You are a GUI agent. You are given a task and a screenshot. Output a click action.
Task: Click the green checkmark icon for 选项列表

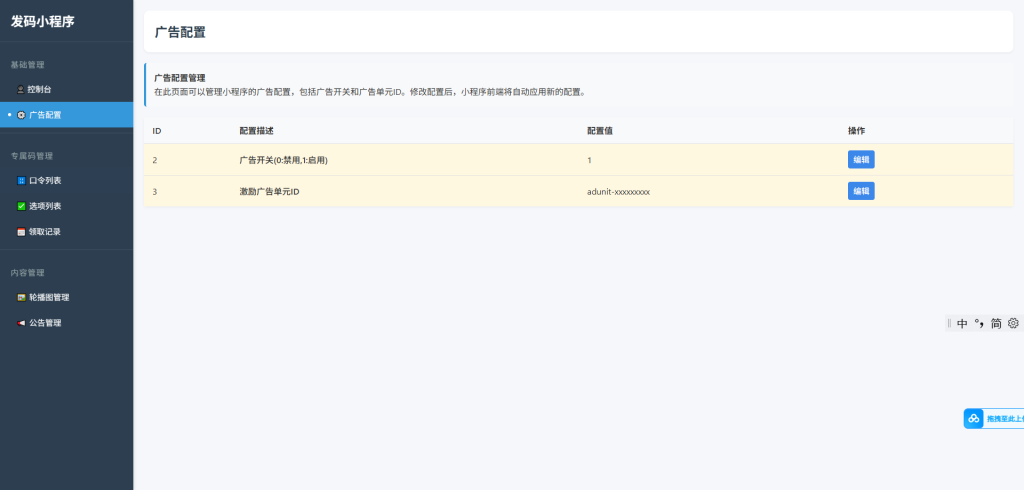coord(22,206)
